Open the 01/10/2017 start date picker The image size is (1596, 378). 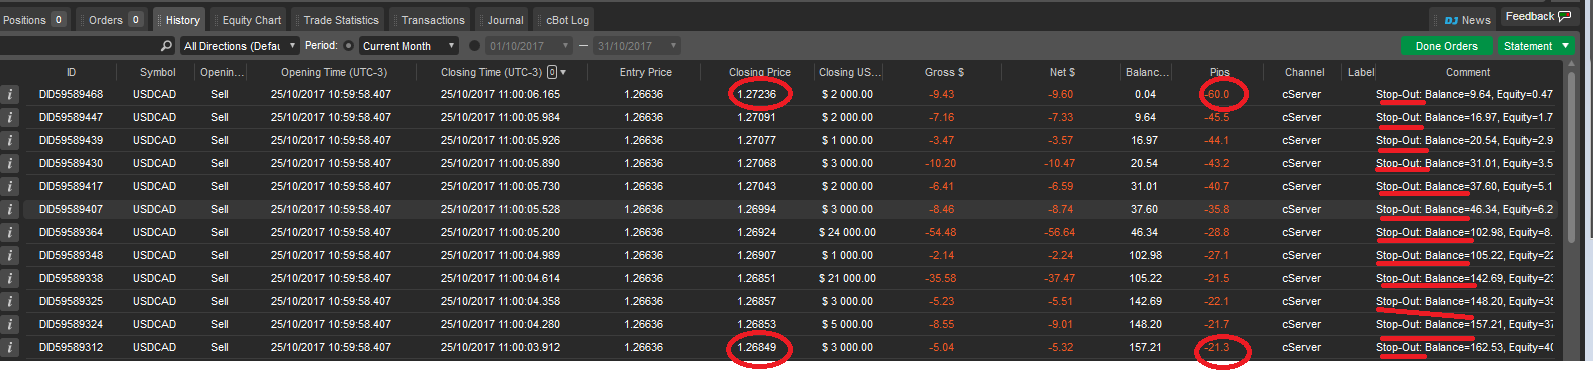click(x=529, y=46)
